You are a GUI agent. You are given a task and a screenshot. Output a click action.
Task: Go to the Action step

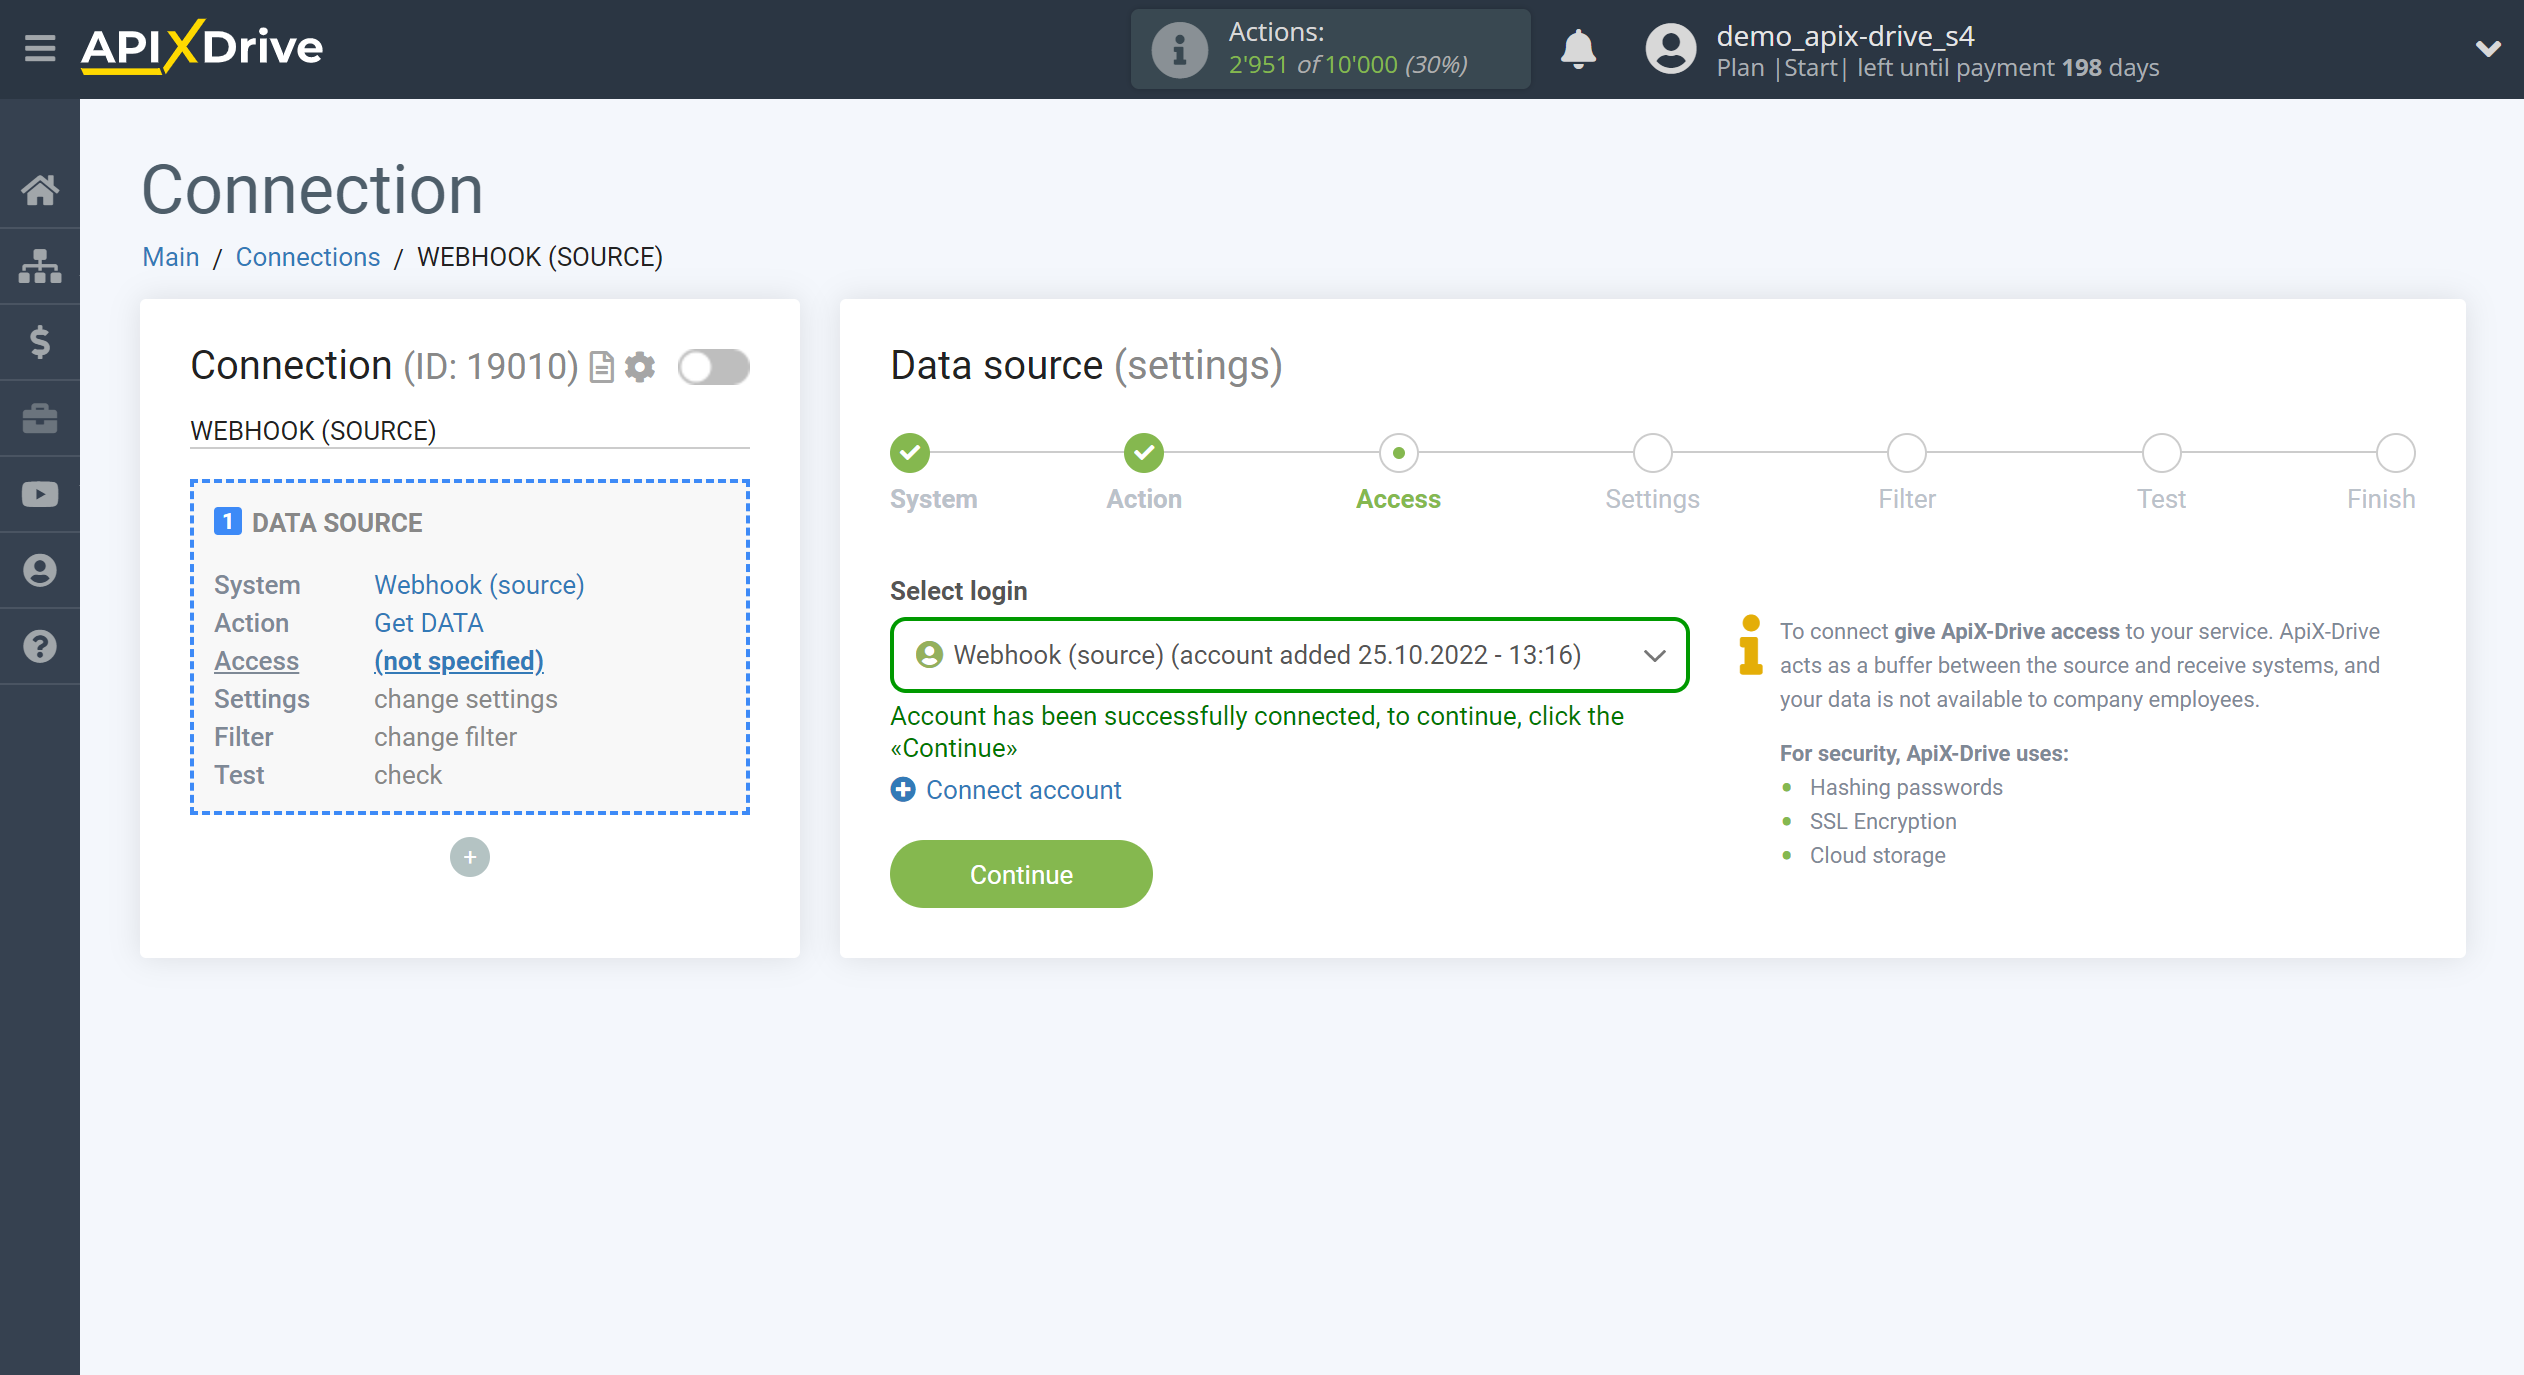(x=1144, y=453)
